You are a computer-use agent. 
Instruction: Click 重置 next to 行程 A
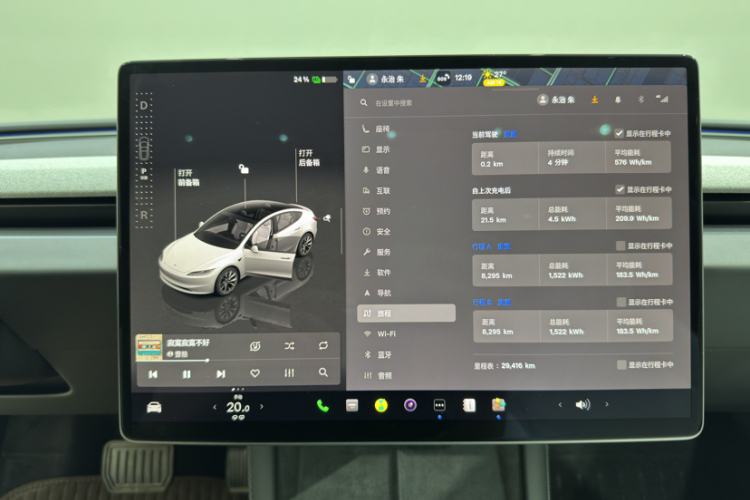(504, 246)
